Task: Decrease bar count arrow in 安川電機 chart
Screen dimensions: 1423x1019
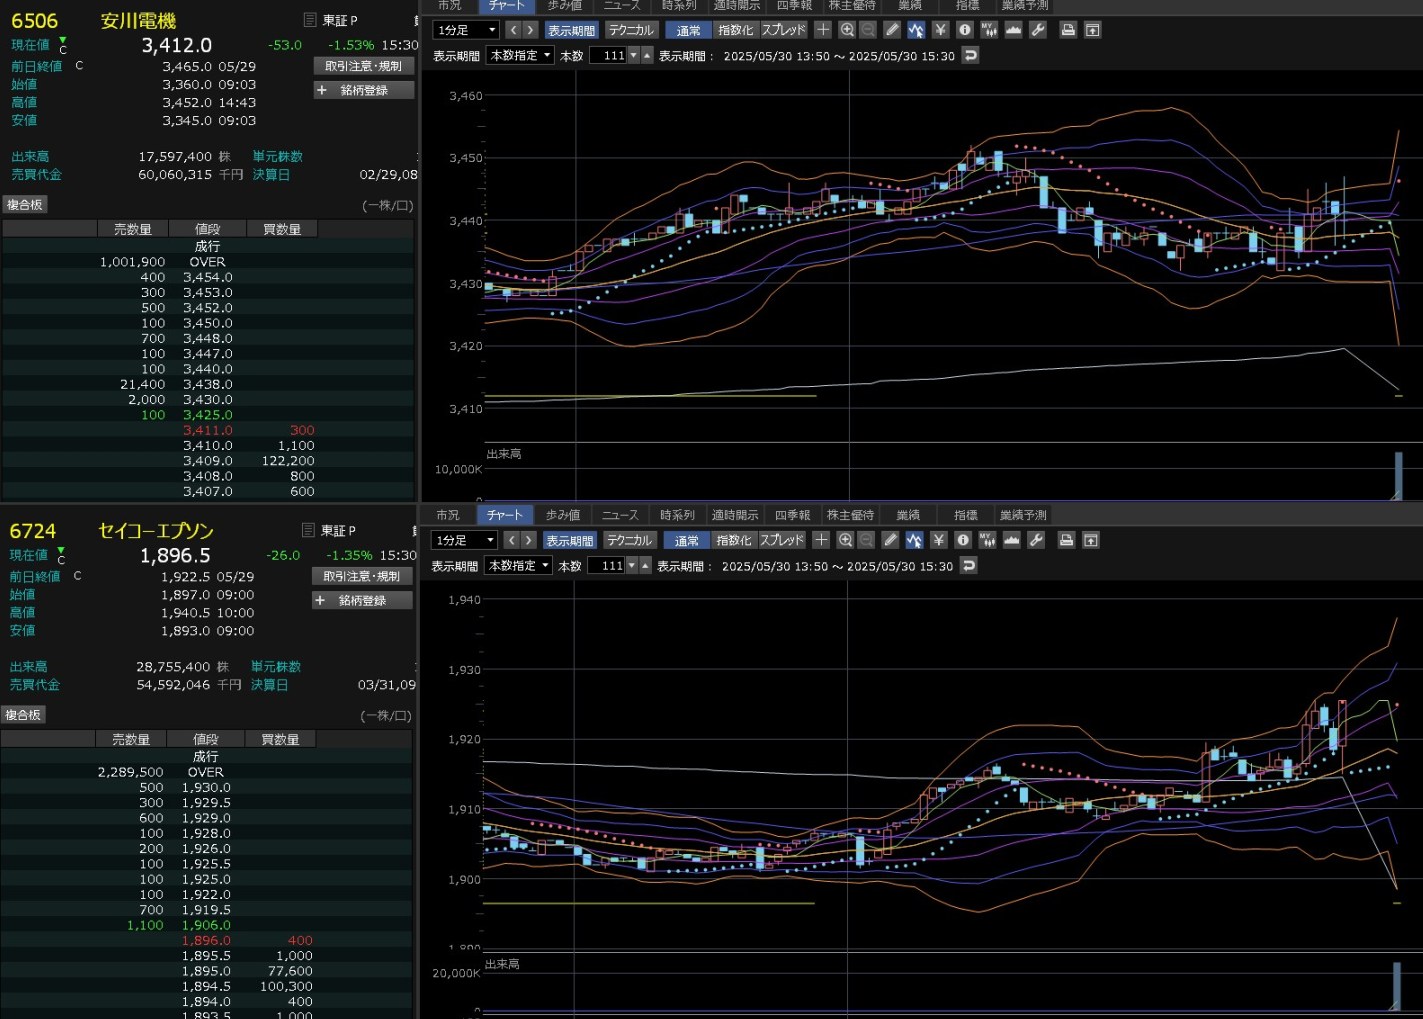Action: [633, 55]
